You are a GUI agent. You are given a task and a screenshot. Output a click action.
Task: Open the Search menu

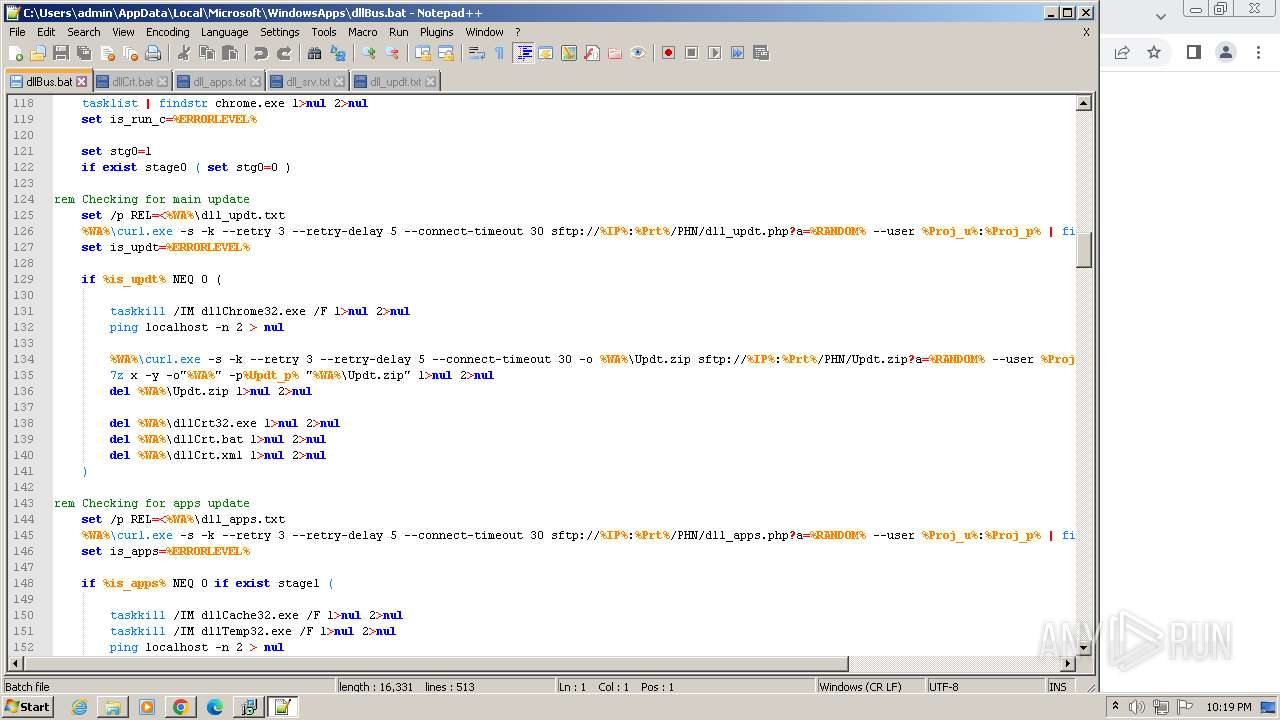tap(83, 32)
